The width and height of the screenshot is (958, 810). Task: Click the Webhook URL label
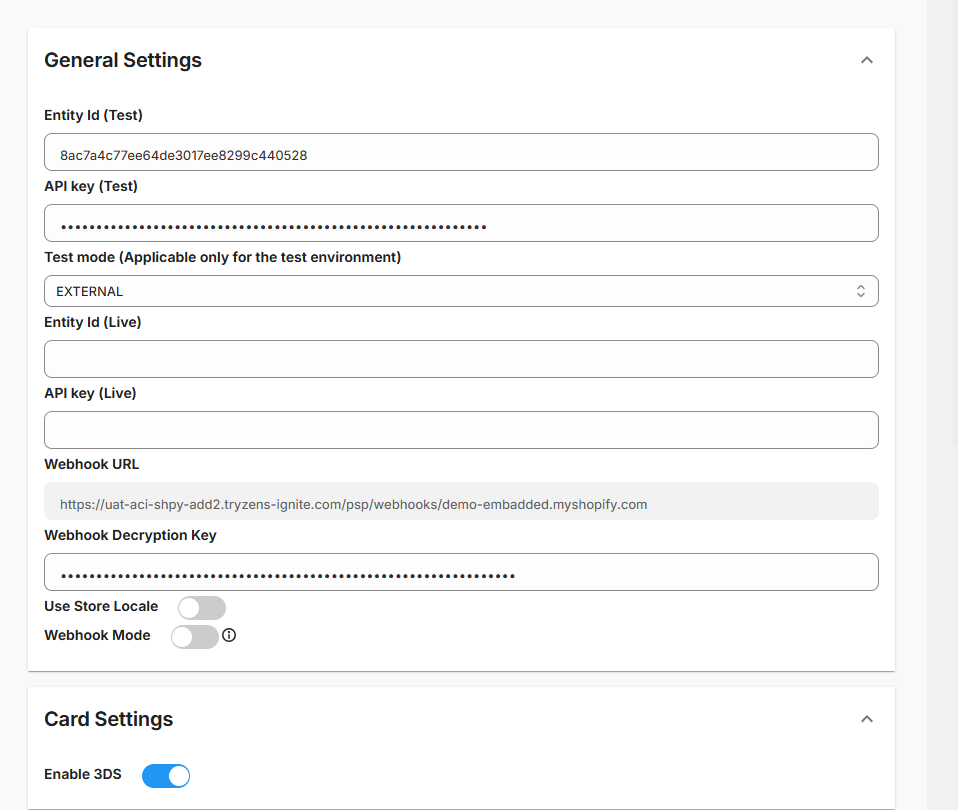tap(92, 464)
